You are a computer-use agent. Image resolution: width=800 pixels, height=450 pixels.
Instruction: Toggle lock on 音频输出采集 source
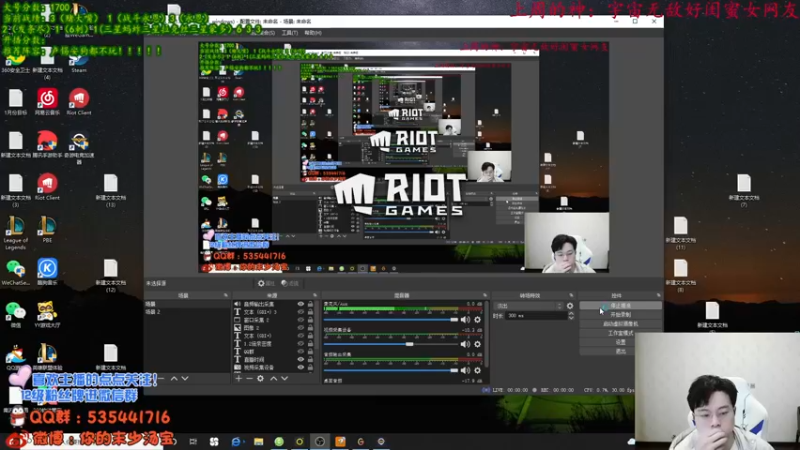pos(310,304)
